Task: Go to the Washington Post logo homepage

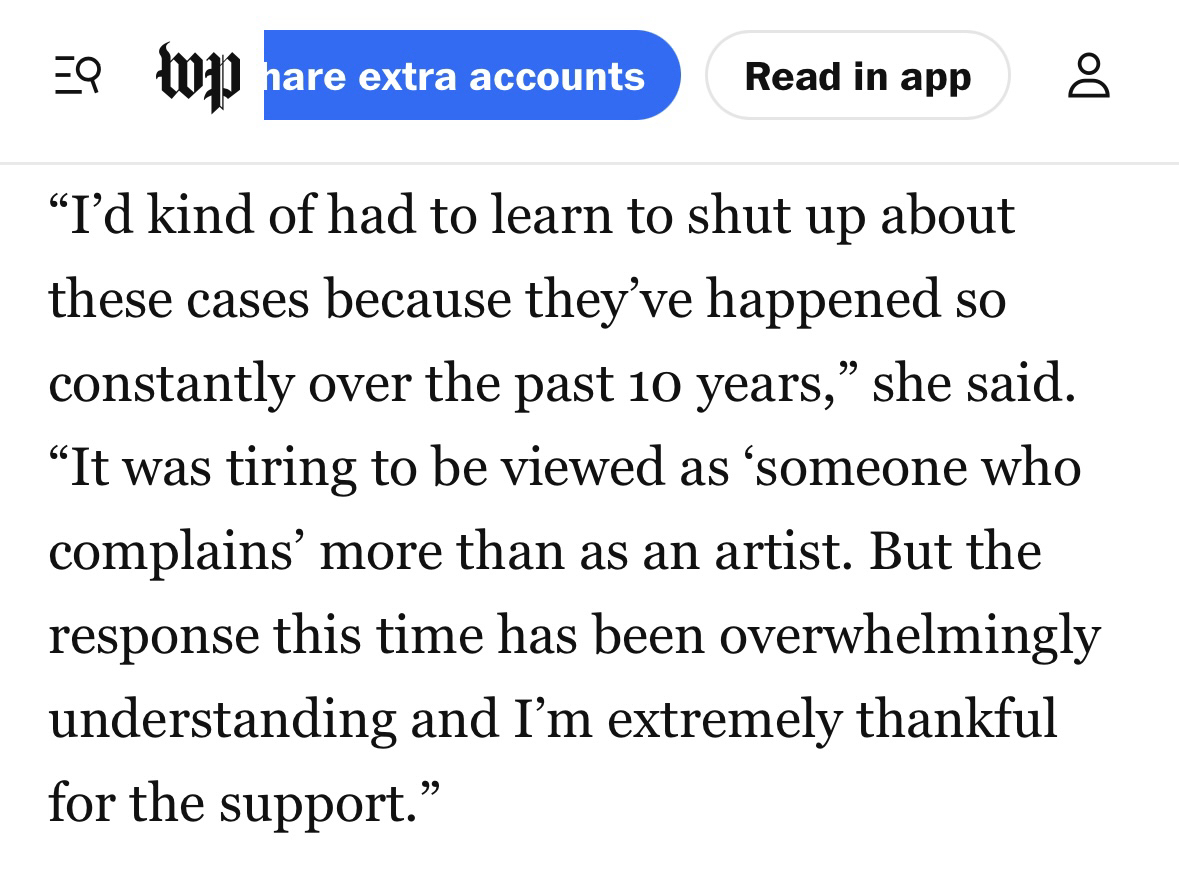Action: (x=199, y=76)
